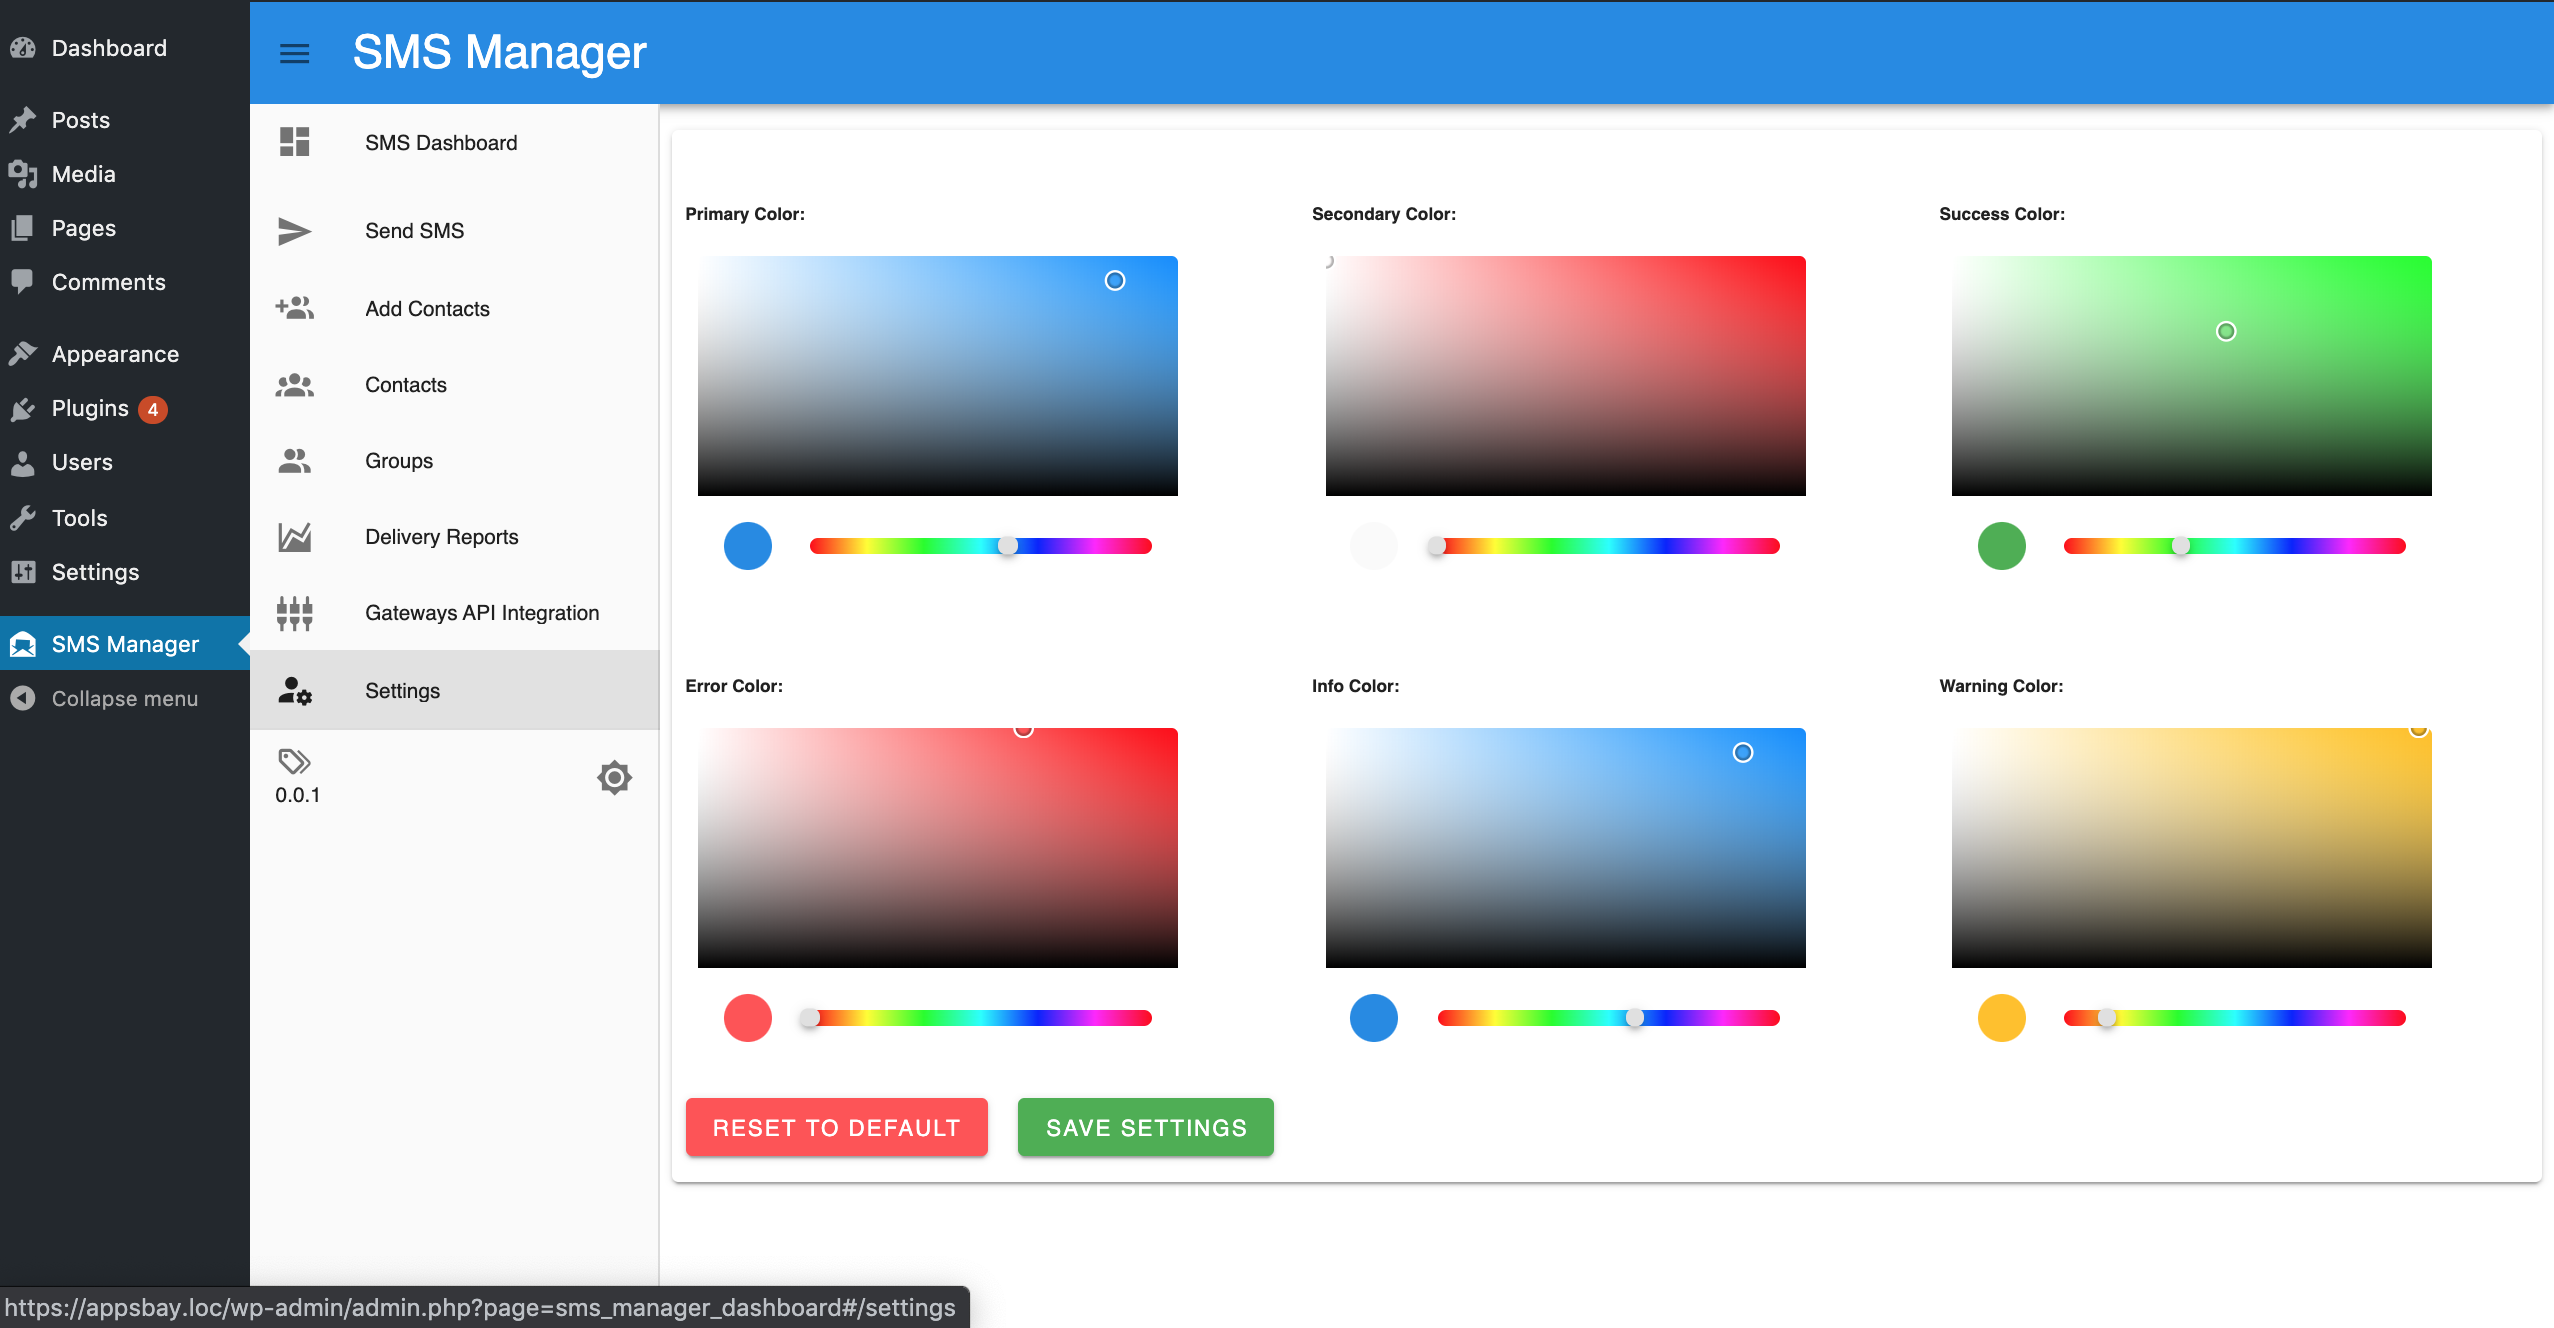
Task: Click the WordPress Dashboard gauge icon
Action: (x=23, y=48)
